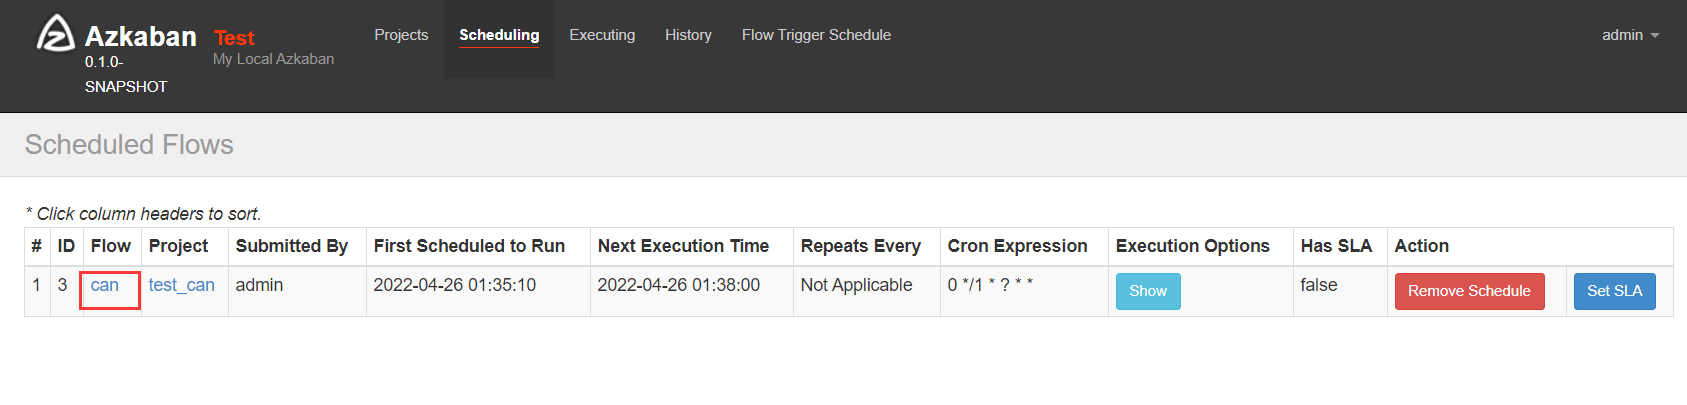Go to the Projects tab
This screenshot has height=405, width=1687.
[401, 35]
